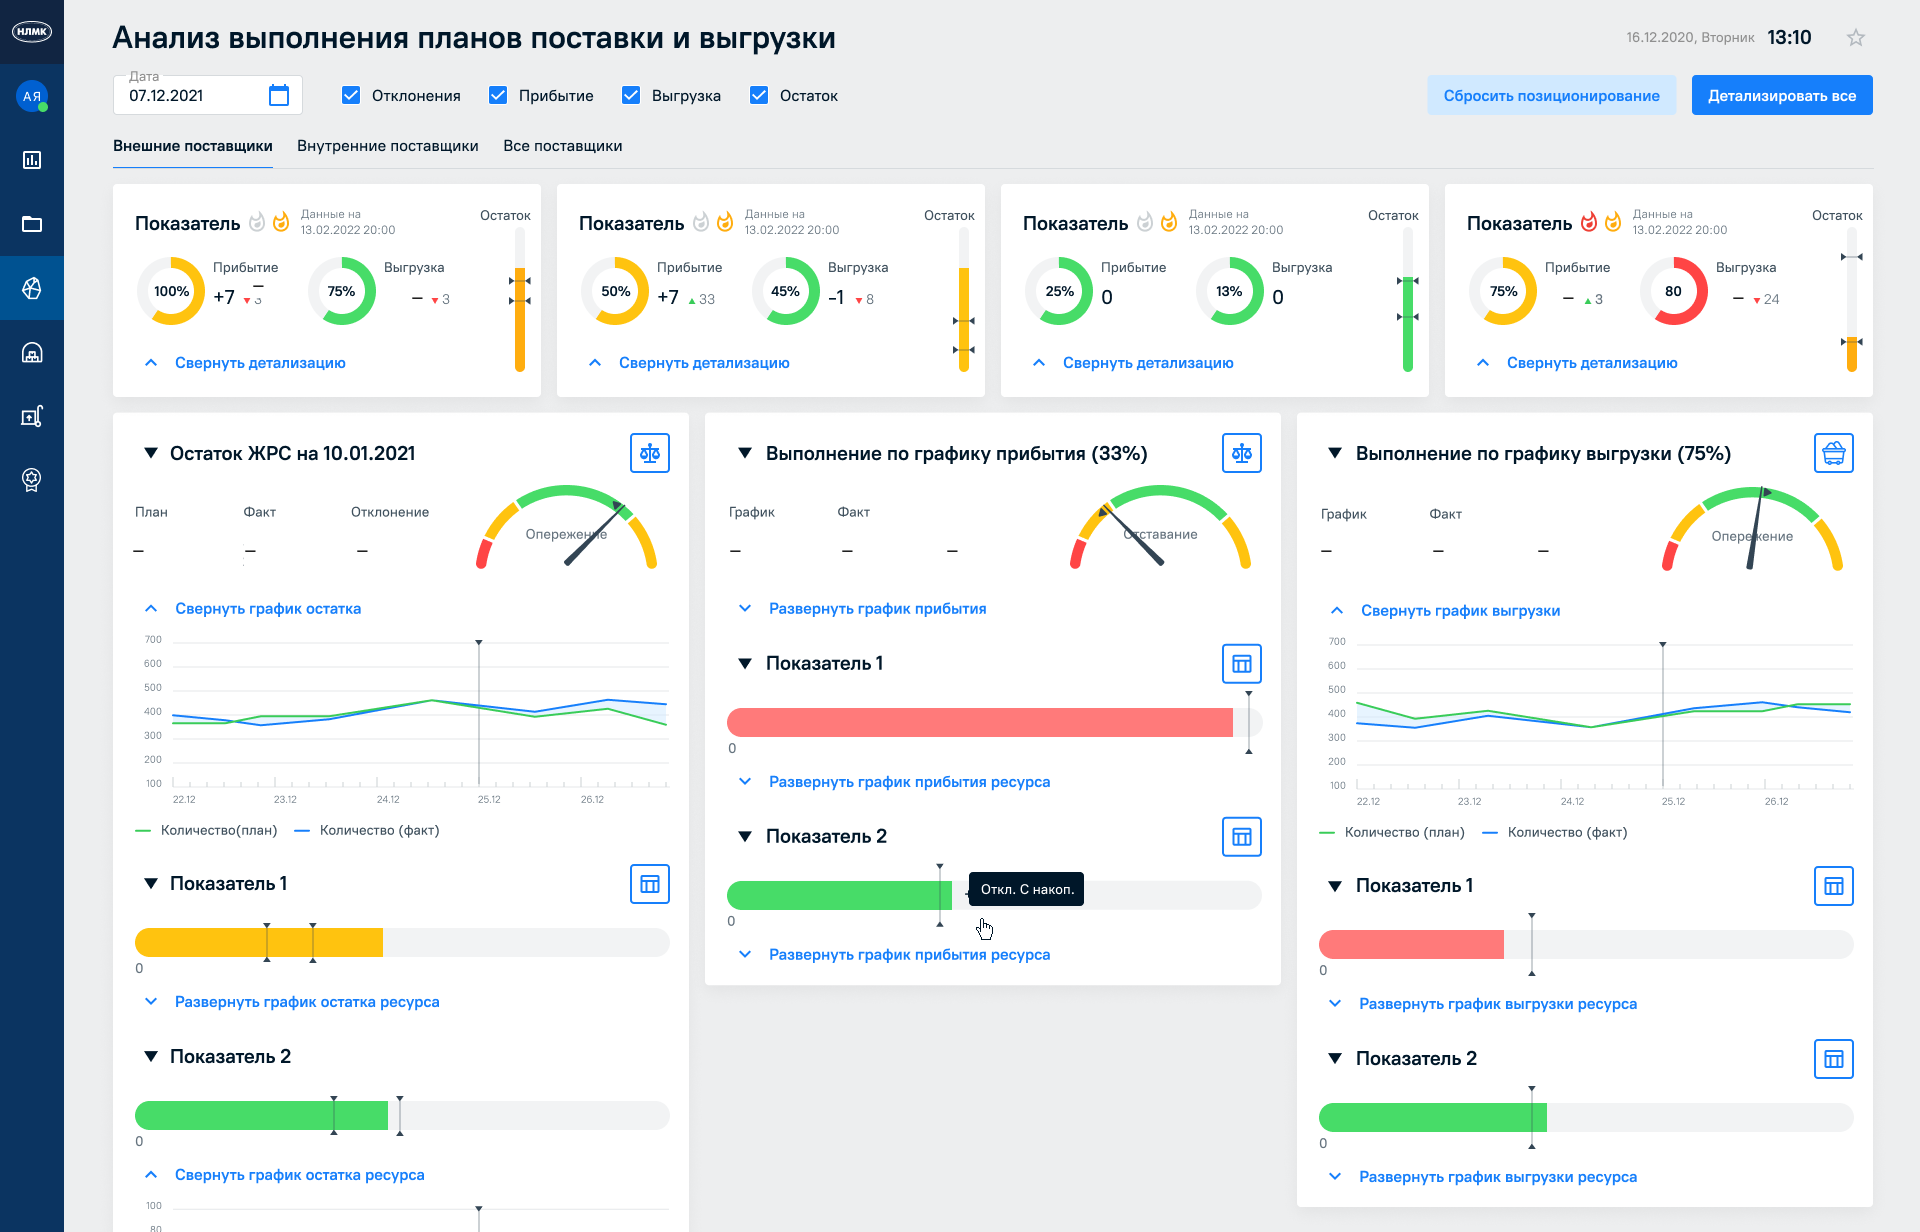Click the star favorite icon

pyautogui.click(x=1856, y=38)
